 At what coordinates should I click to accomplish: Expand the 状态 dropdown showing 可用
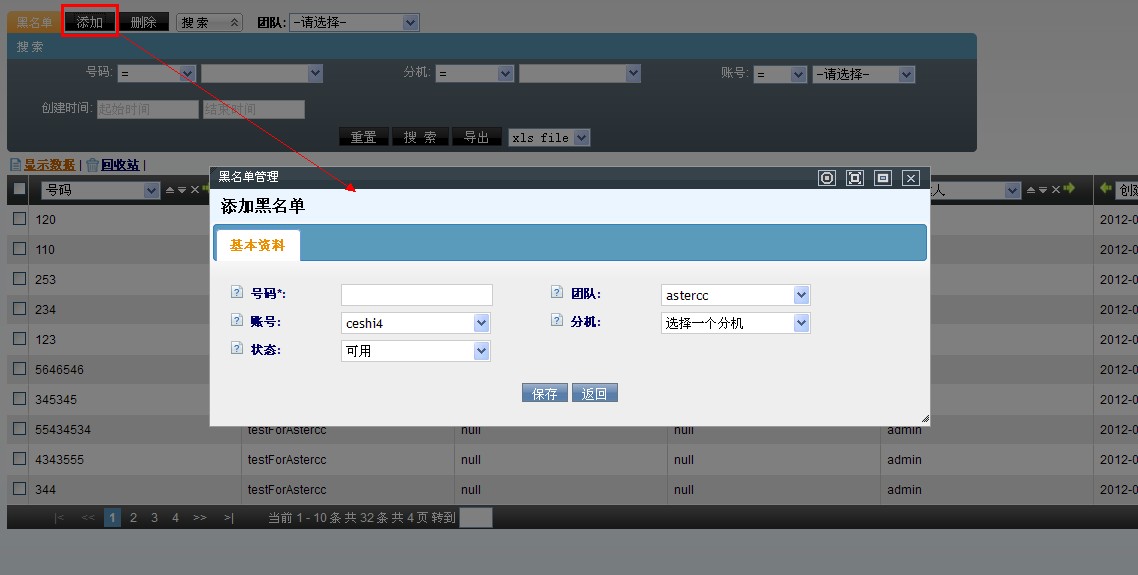coord(415,351)
